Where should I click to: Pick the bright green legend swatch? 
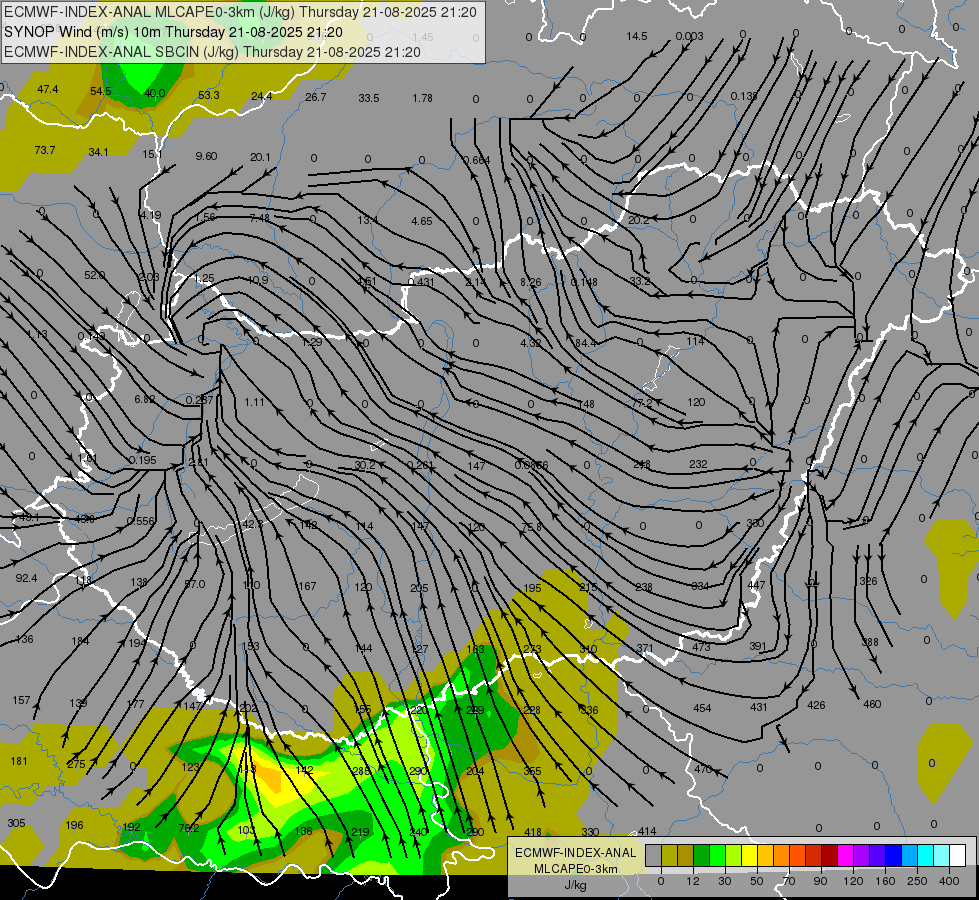coord(717,856)
